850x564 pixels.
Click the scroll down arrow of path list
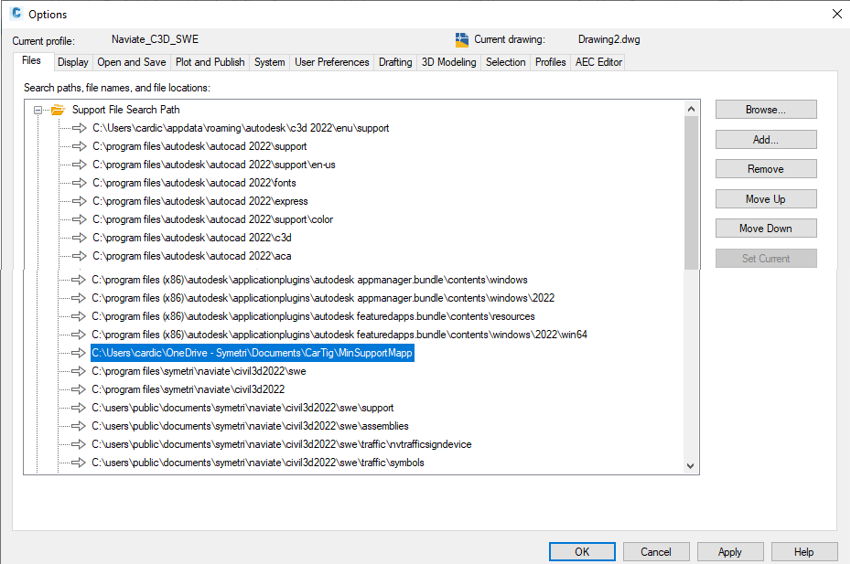[x=691, y=465]
